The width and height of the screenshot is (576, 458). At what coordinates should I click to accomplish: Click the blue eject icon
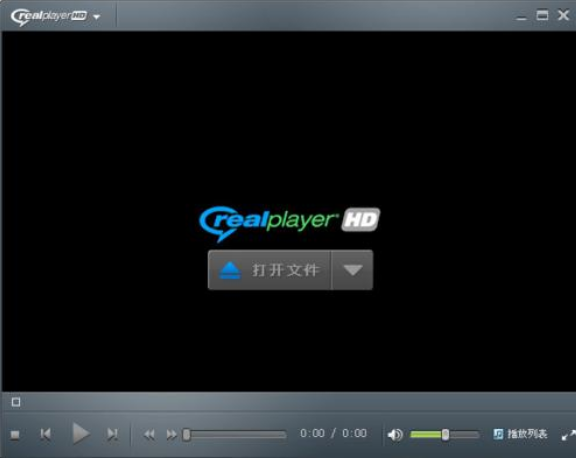[230, 270]
